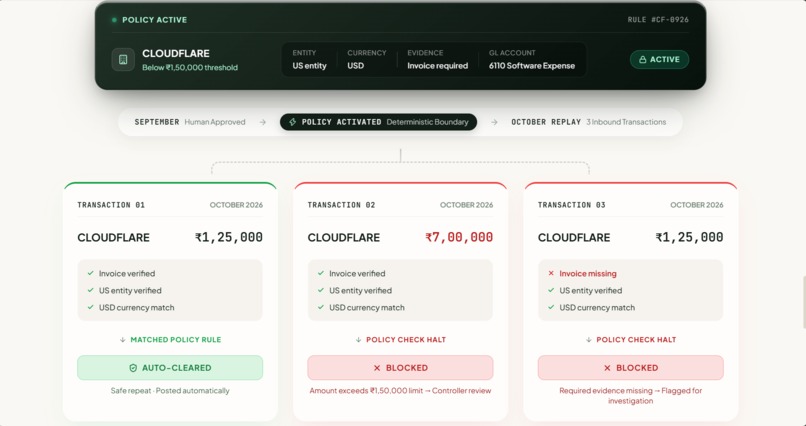Click the TRANSACTION 01 heading

coord(111,205)
